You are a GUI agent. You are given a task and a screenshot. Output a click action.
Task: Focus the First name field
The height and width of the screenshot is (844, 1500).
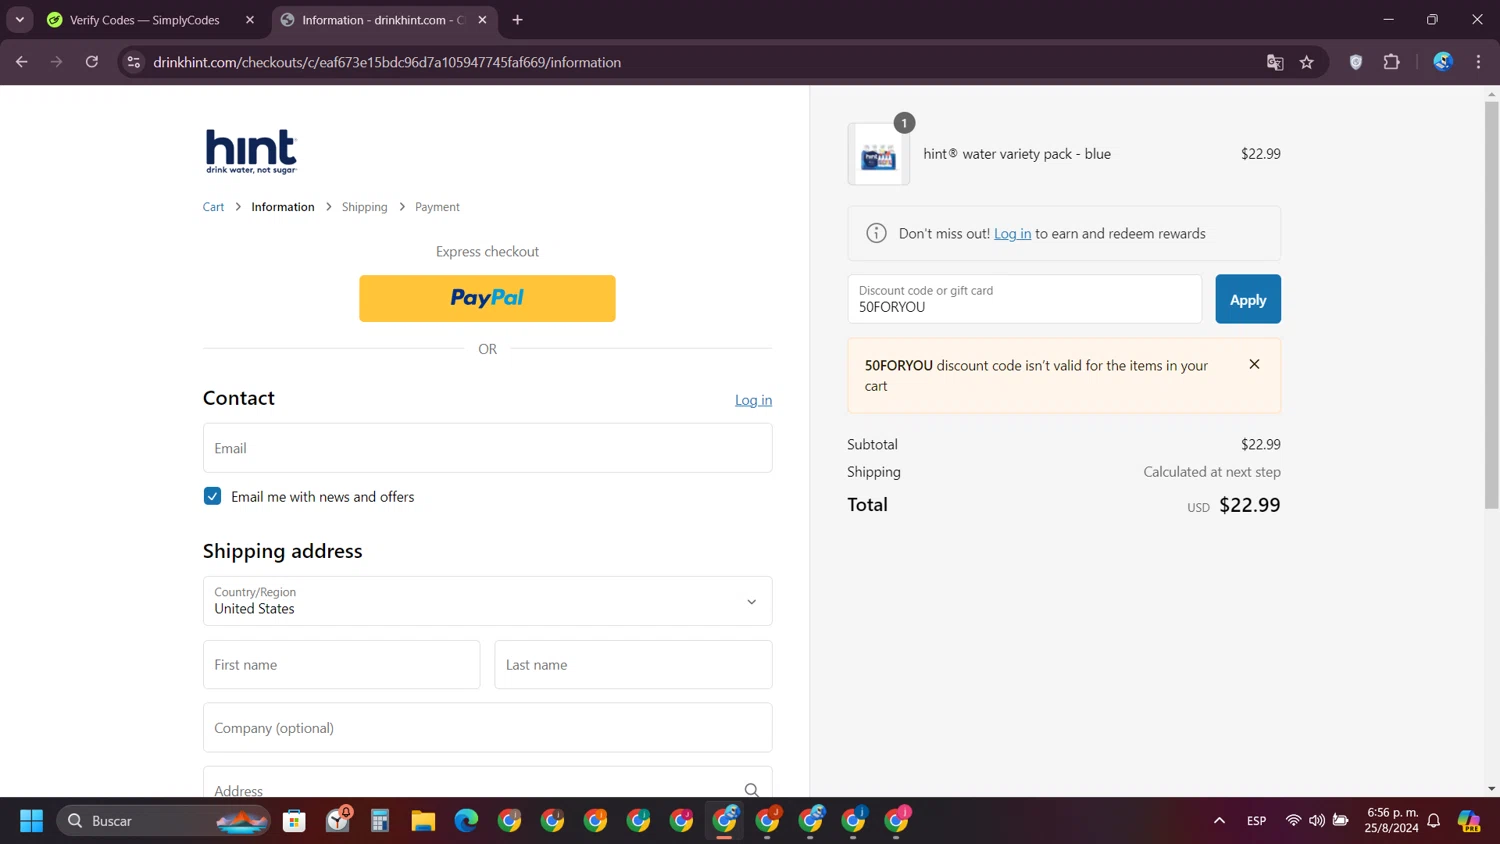341,665
